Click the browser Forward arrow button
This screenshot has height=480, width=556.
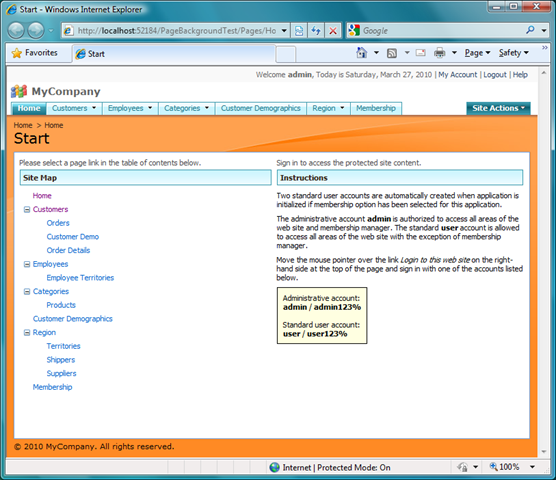point(36,30)
